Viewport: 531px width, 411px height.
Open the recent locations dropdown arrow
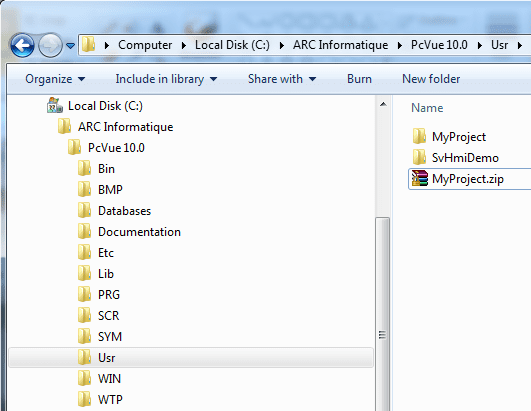[x=70, y=45]
